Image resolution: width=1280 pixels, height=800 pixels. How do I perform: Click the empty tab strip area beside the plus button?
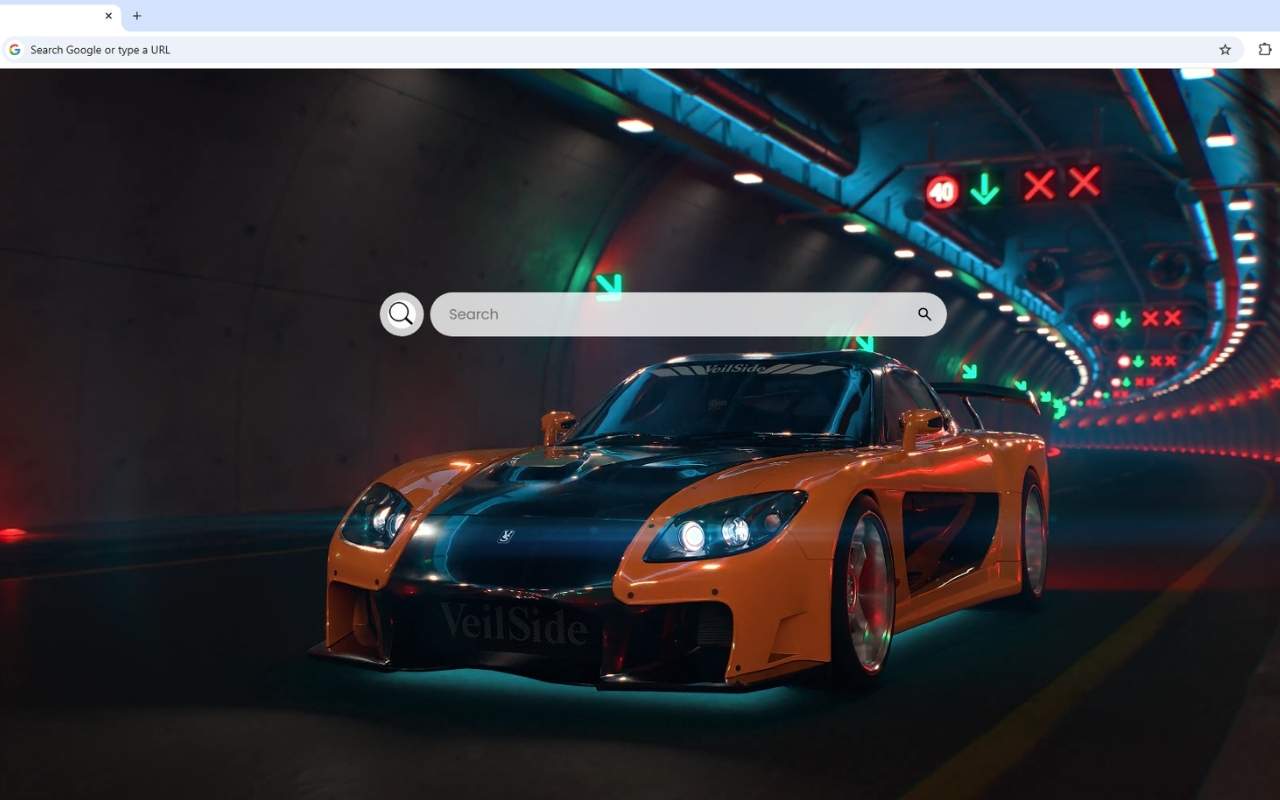pos(700,16)
